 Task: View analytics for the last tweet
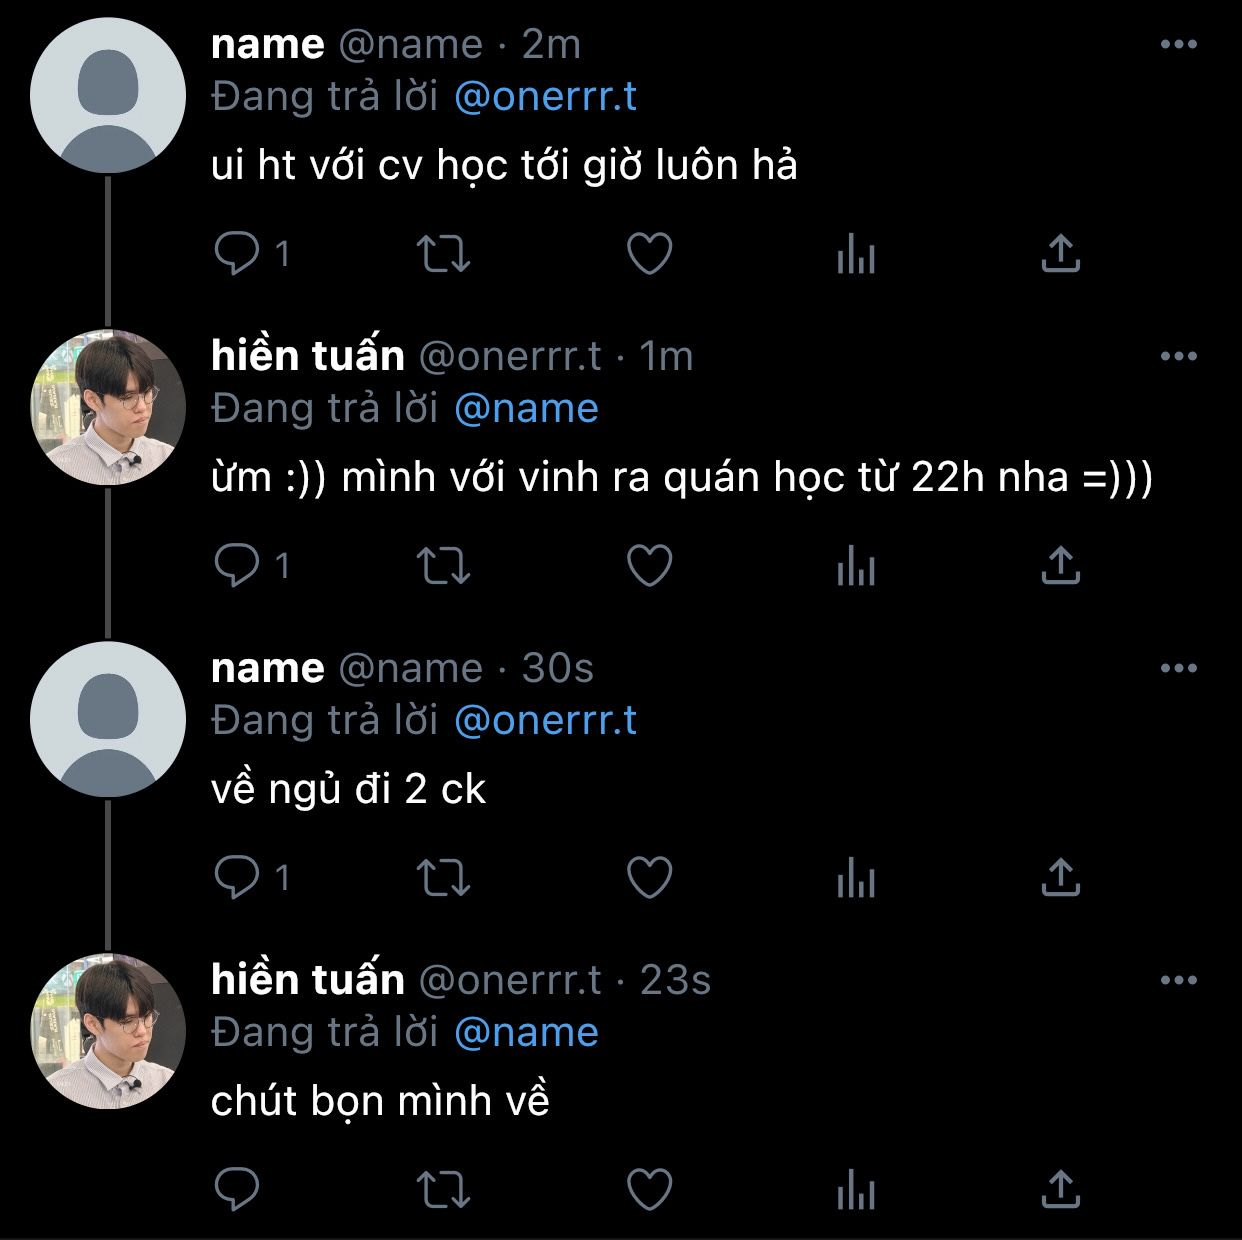pos(855,1190)
